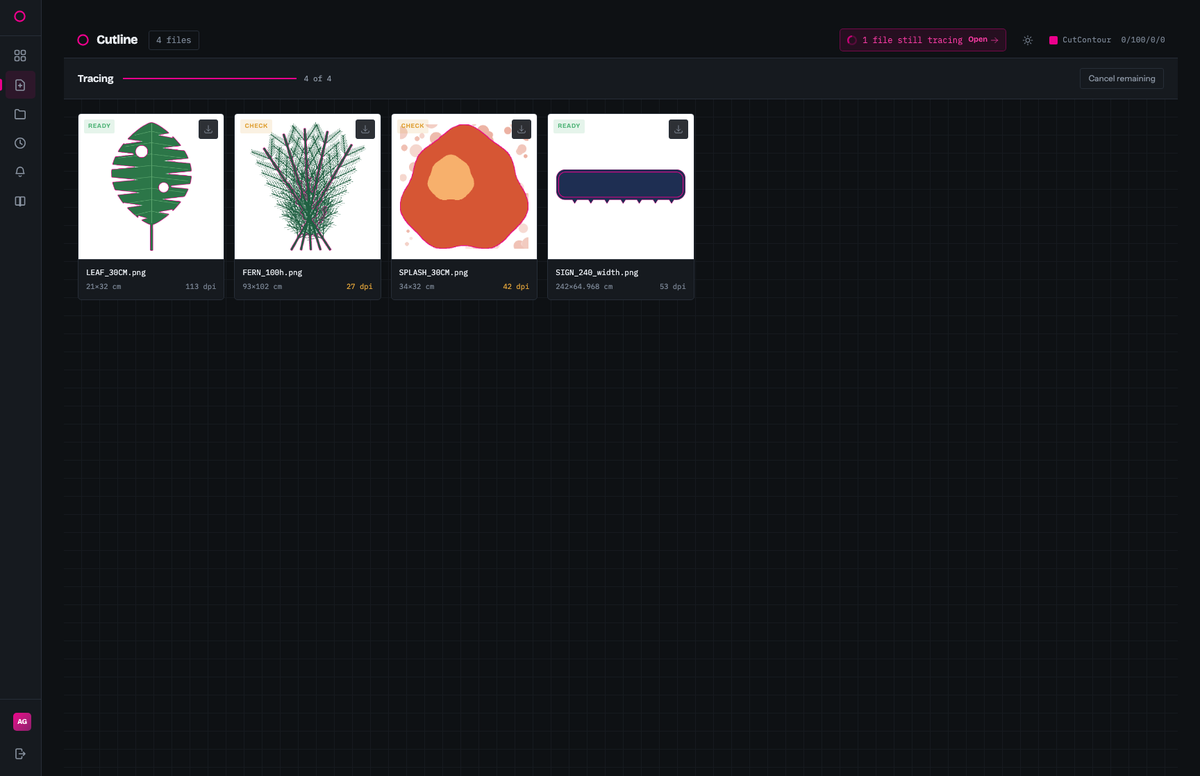The width and height of the screenshot is (1200, 776).
Task: Open the fern artwork thumbnail
Action: pos(307,186)
